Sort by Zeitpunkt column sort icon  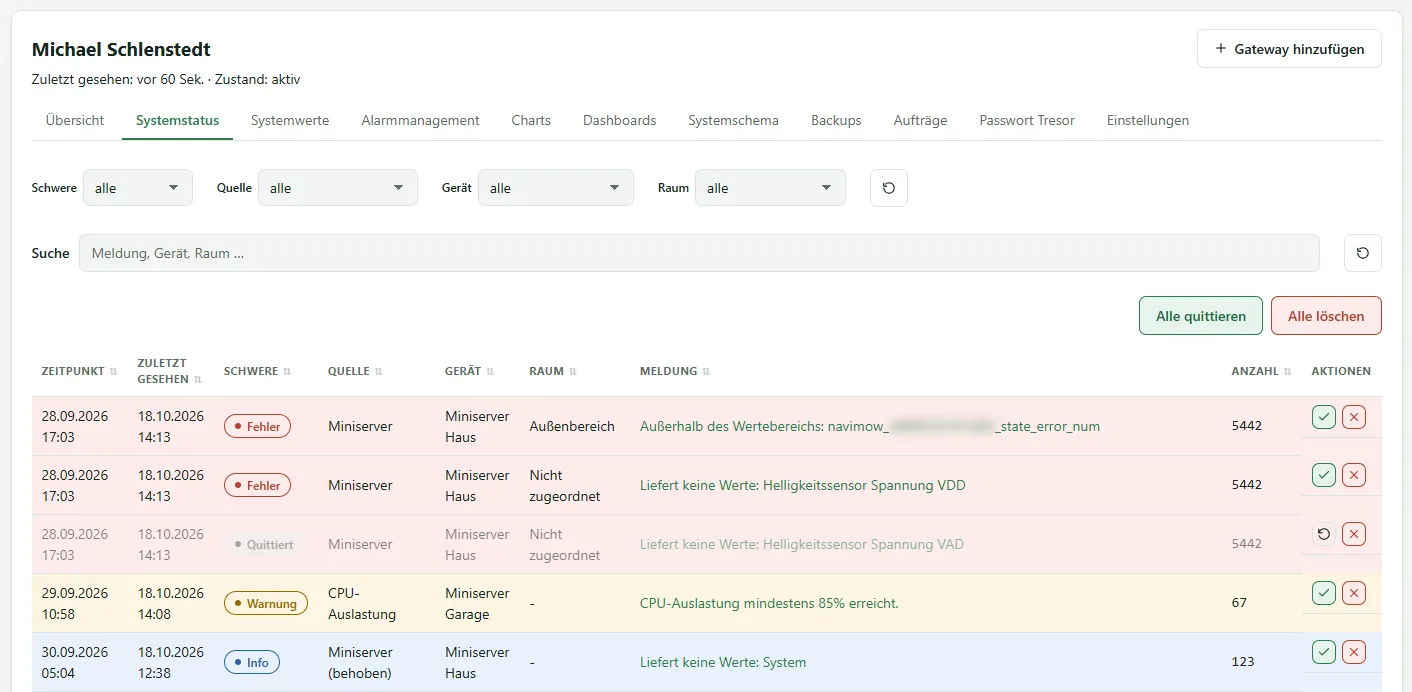point(114,372)
